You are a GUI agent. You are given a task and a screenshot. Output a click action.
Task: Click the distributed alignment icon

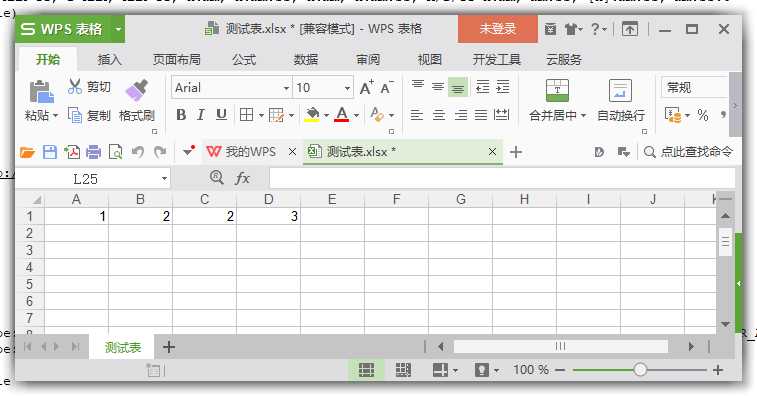pos(502,115)
